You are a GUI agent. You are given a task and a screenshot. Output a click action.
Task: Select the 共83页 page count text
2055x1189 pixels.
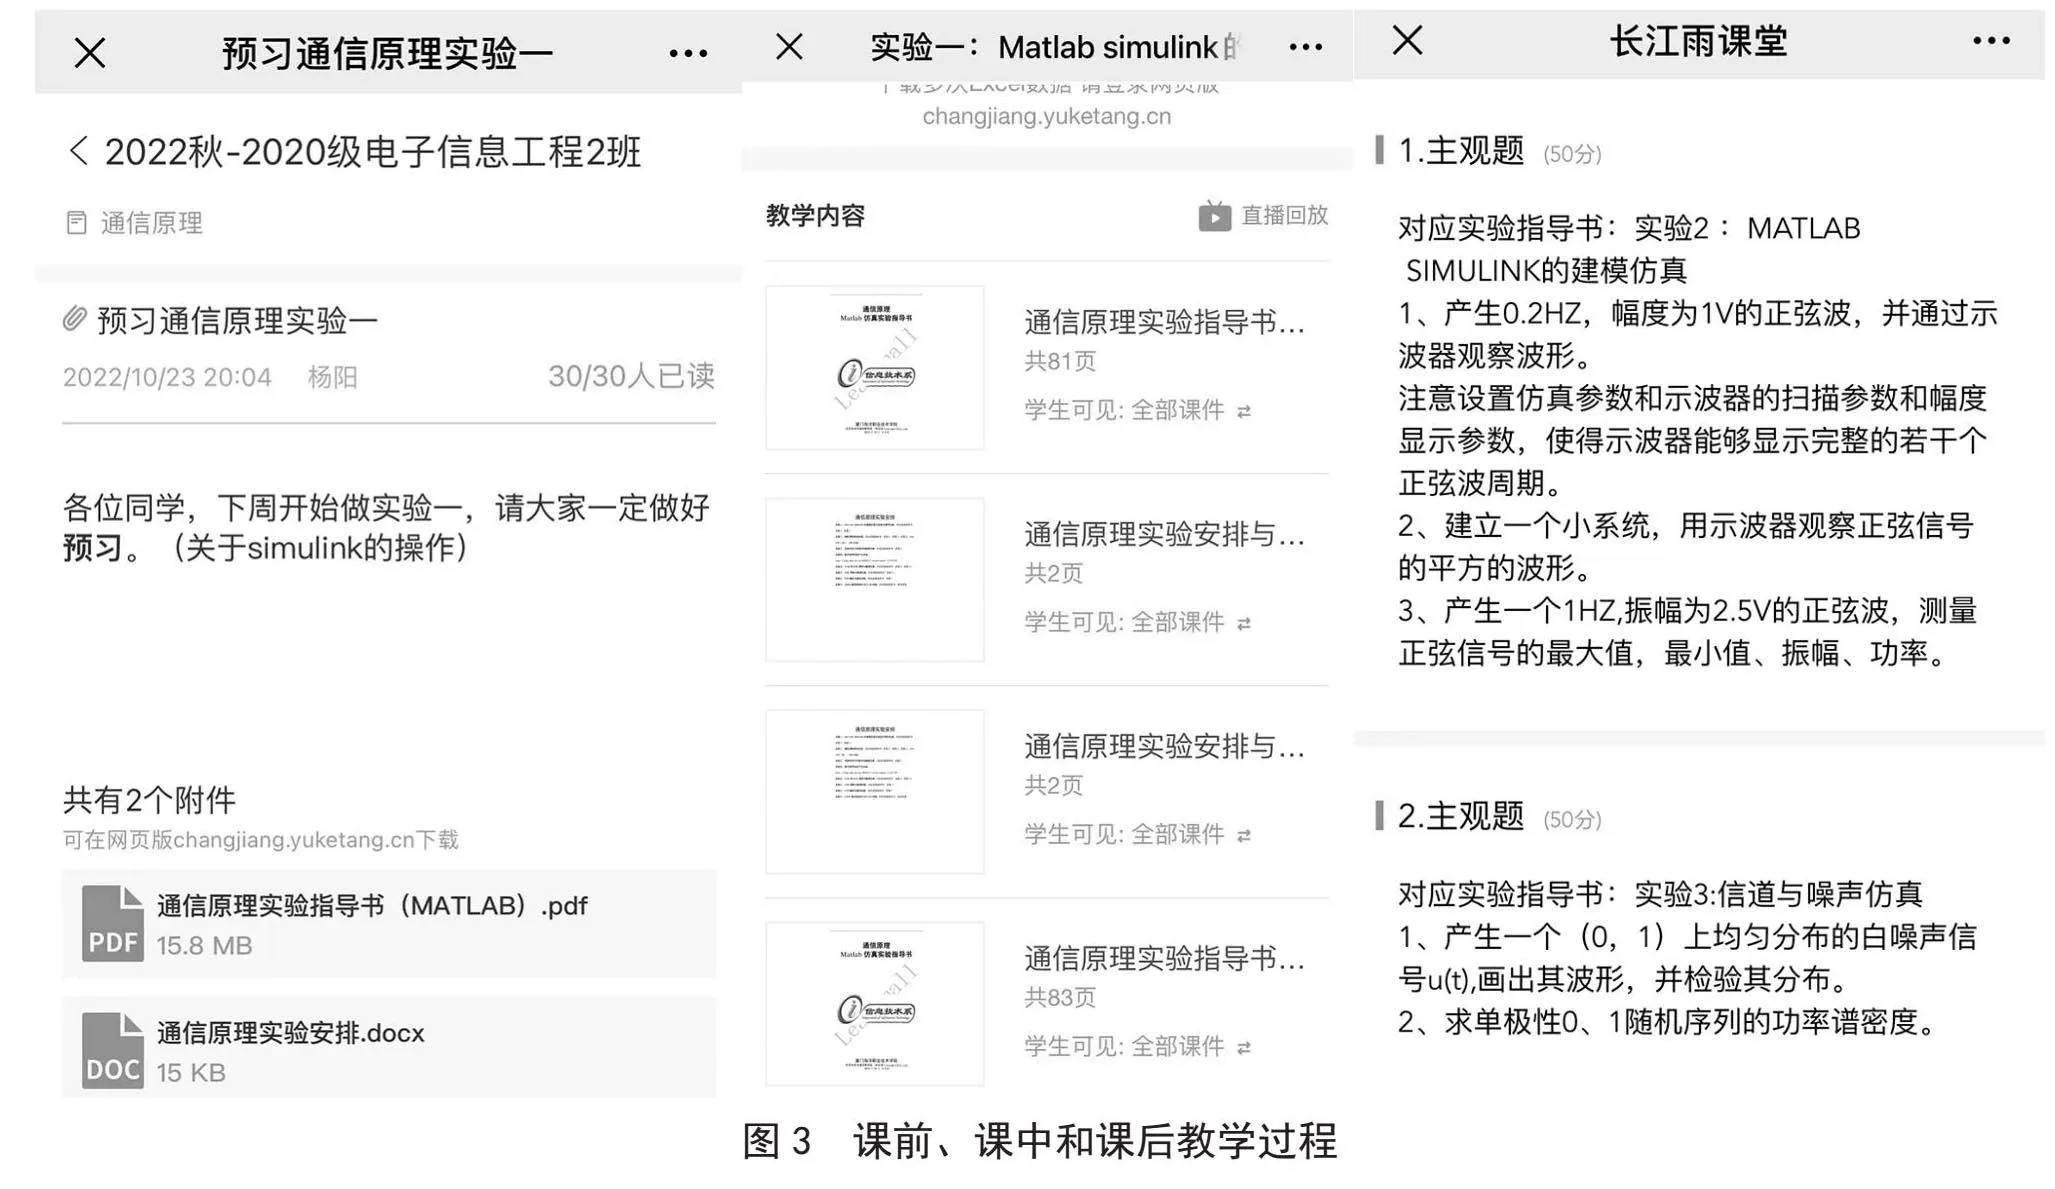point(1060,997)
